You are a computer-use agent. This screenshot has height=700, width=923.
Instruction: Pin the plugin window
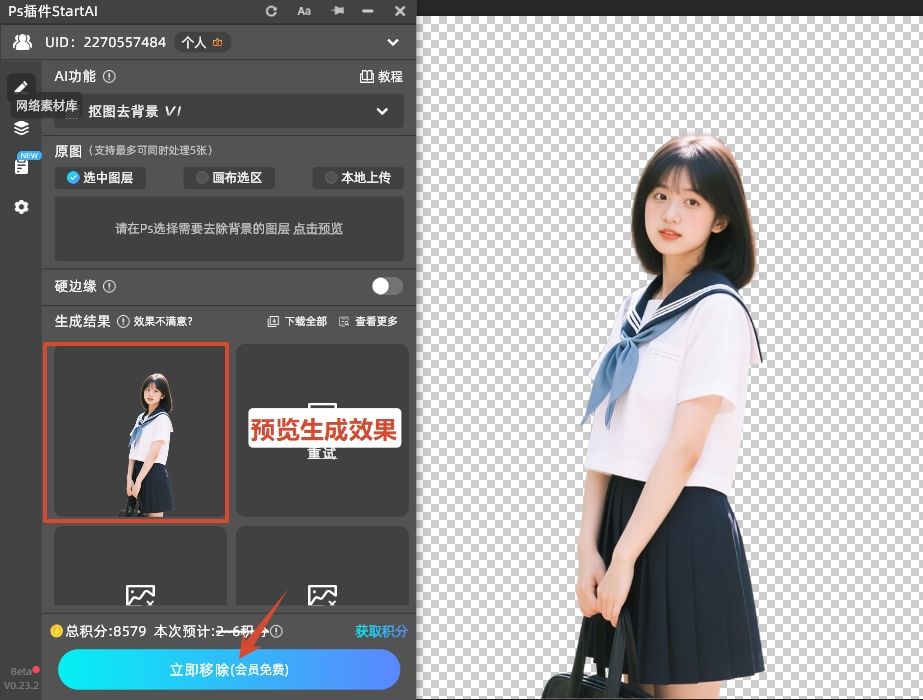pos(338,11)
